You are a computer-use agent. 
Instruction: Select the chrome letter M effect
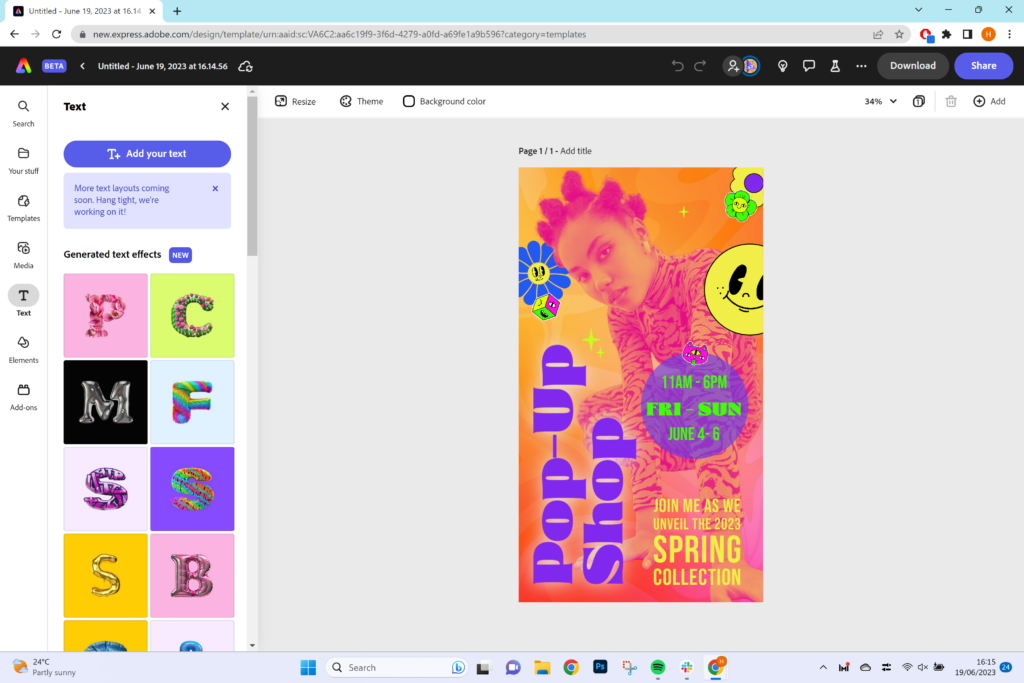(x=106, y=402)
